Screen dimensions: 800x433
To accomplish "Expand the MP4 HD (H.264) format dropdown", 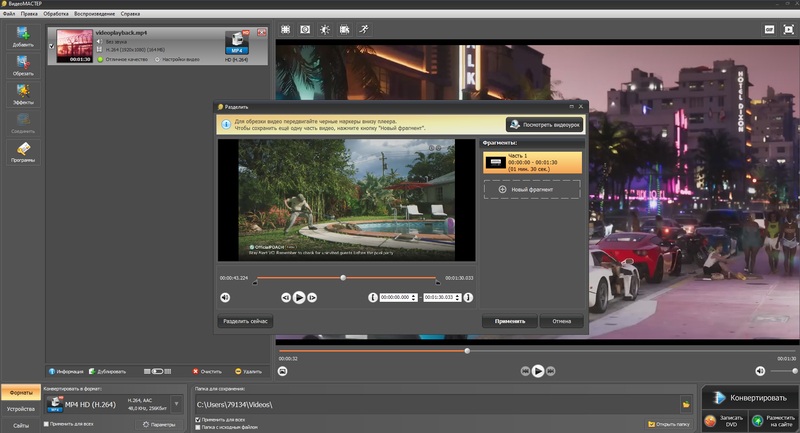I will (176, 404).
